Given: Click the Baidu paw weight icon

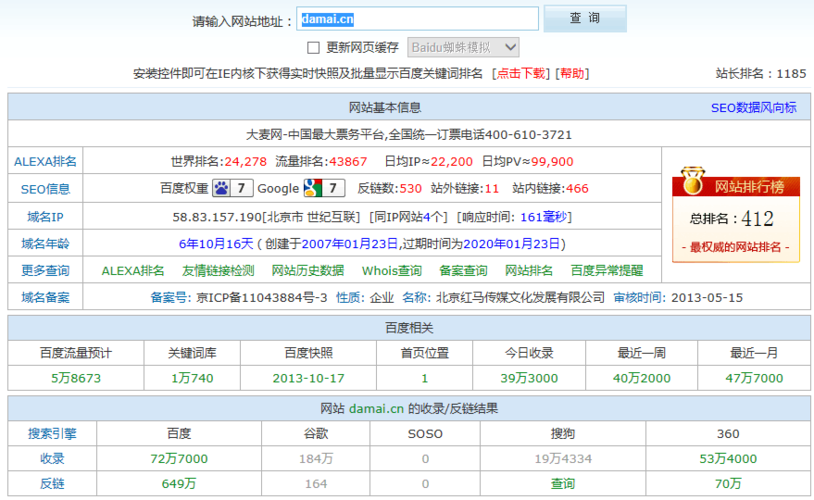Looking at the screenshot, I should click(x=233, y=188).
